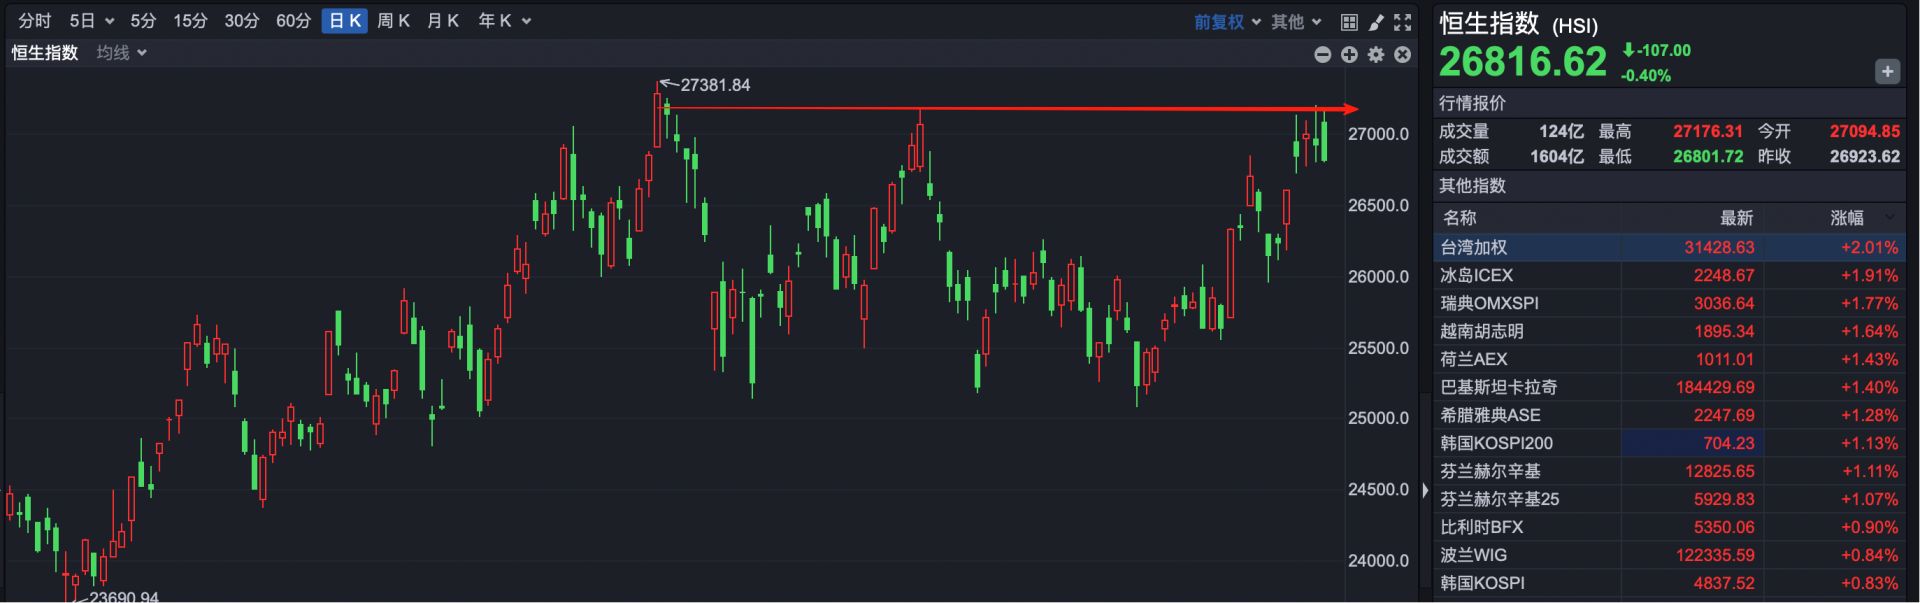Image resolution: width=1920 pixels, height=603 pixels.
Task: Select the 60分 interval tab
Action: tap(293, 21)
